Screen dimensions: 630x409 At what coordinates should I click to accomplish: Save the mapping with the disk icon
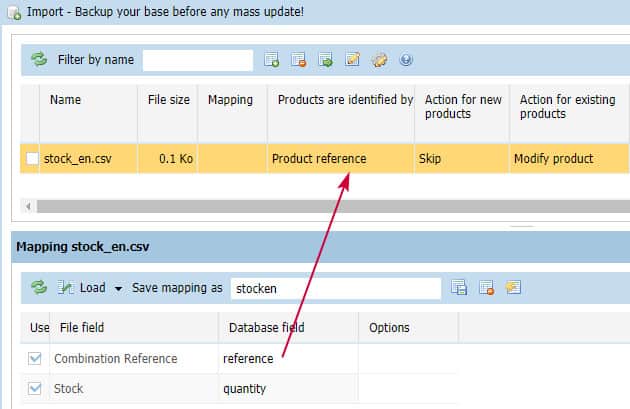coord(459,288)
